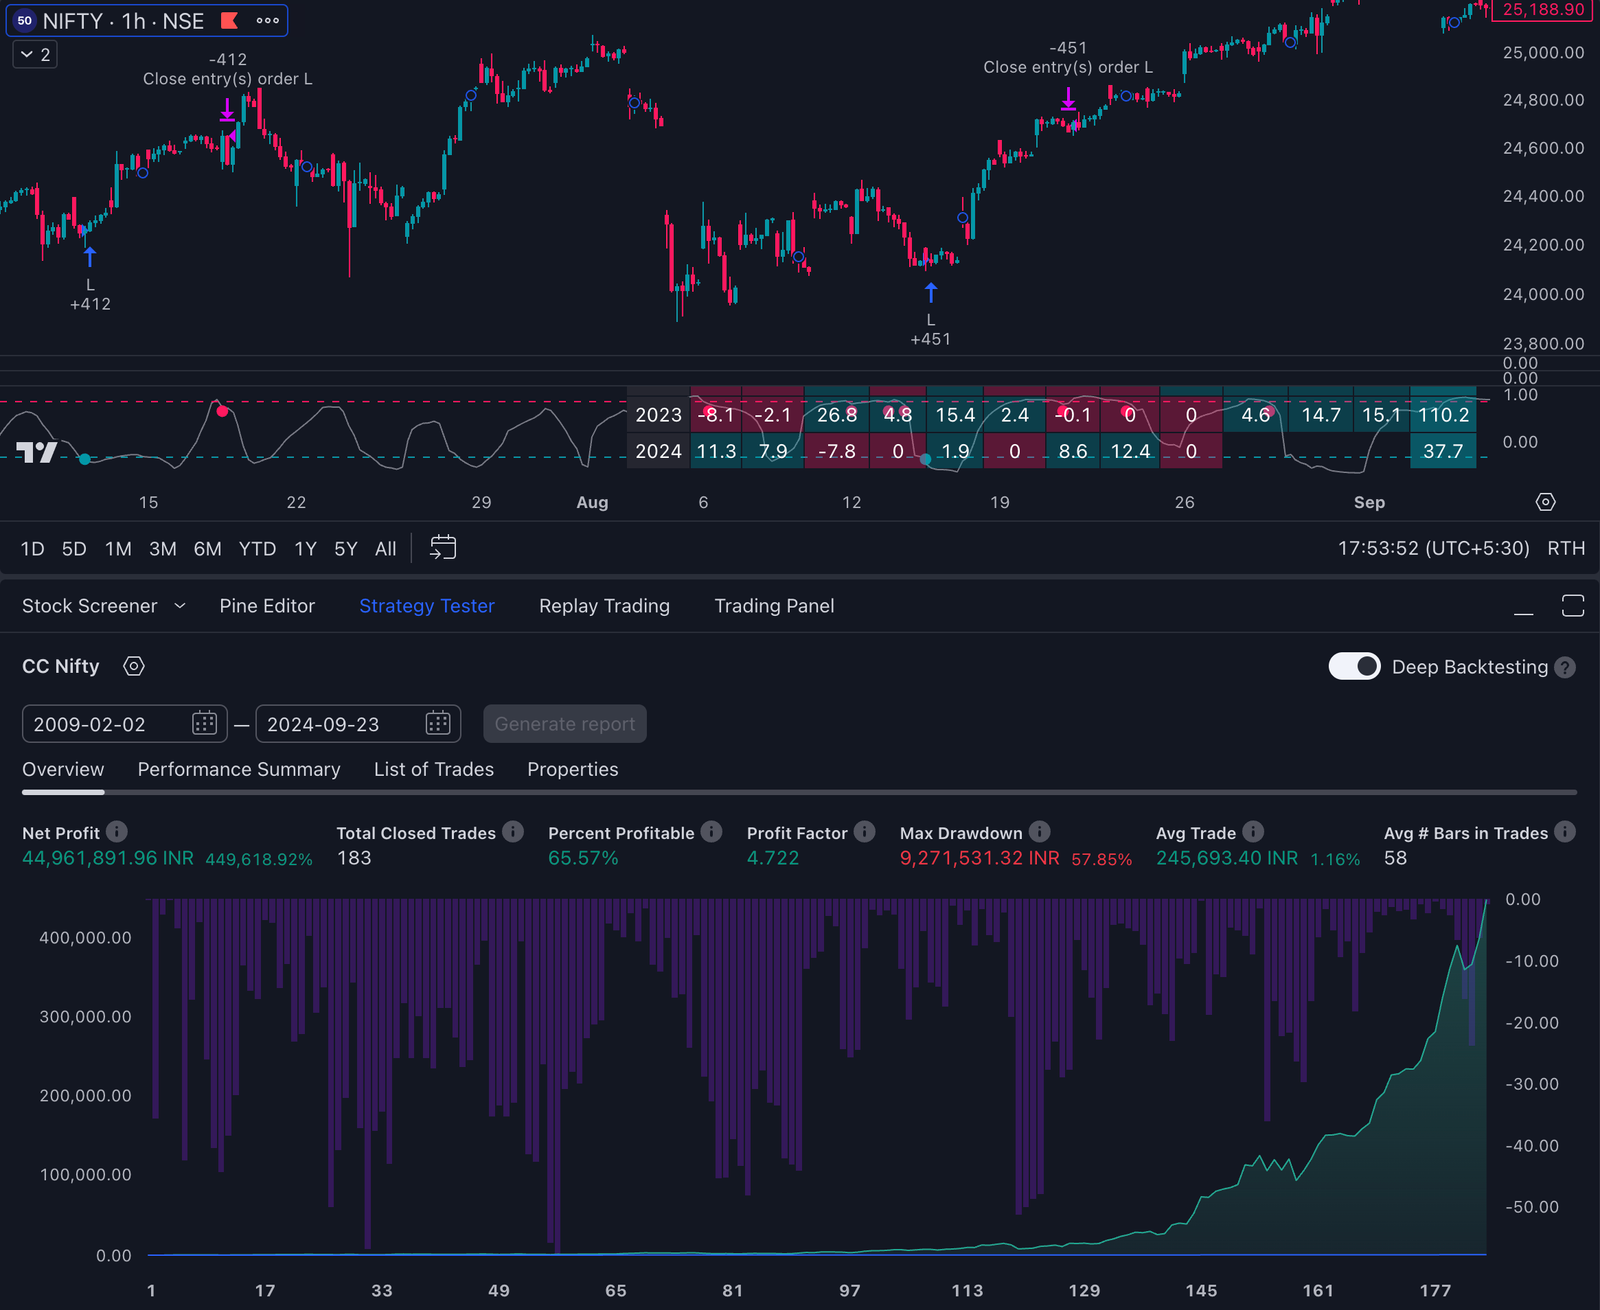Open the go-to-date calendar icon
This screenshot has height=1310, width=1600.
[x=442, y=548]
